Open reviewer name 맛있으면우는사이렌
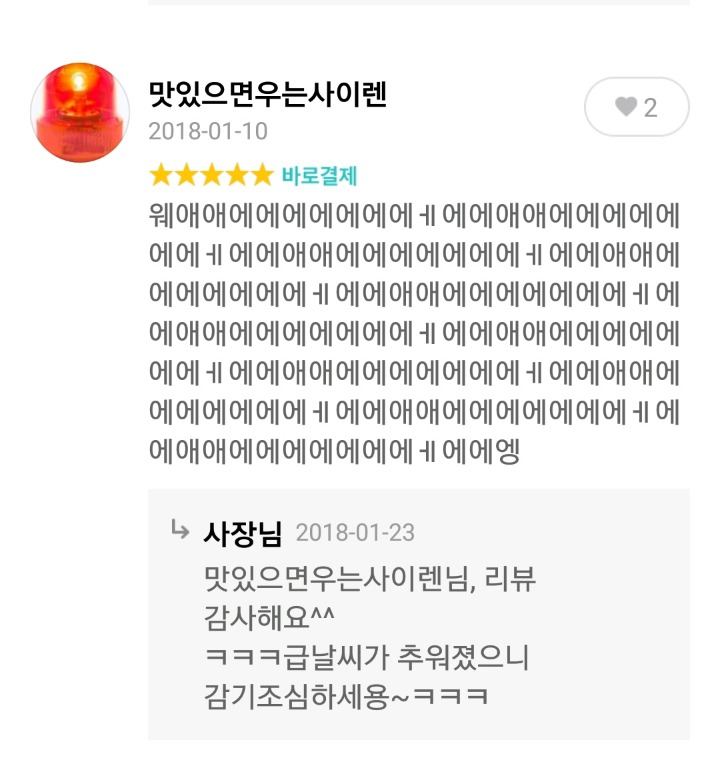 268,94
